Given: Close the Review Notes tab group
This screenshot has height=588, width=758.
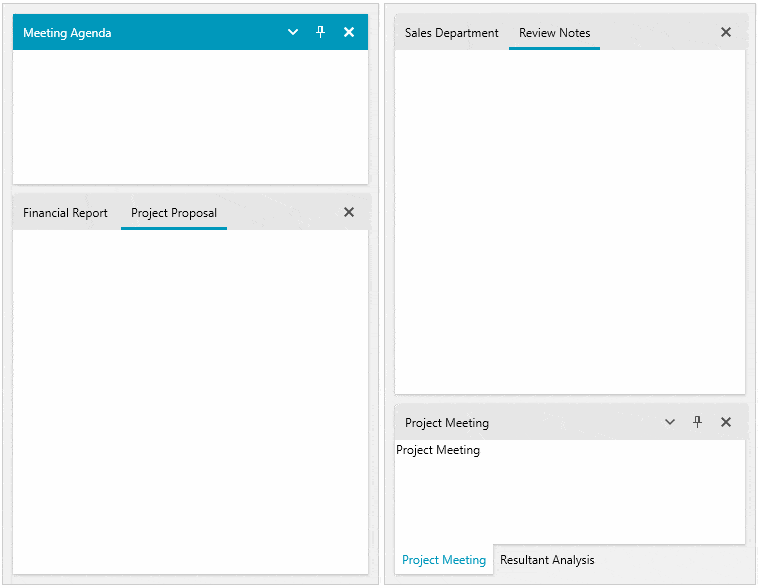Looking at the screenshot, I should click(x=726, y=32).
